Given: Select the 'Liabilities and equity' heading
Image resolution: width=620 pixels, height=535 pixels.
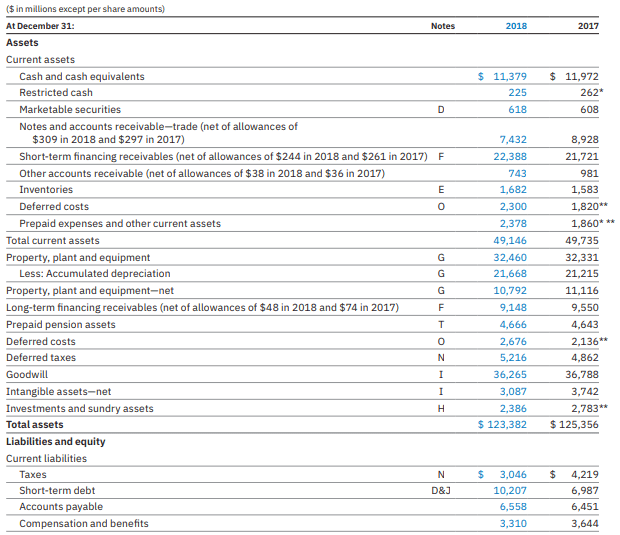Looking at the screenshot, I should click(56, 442).
